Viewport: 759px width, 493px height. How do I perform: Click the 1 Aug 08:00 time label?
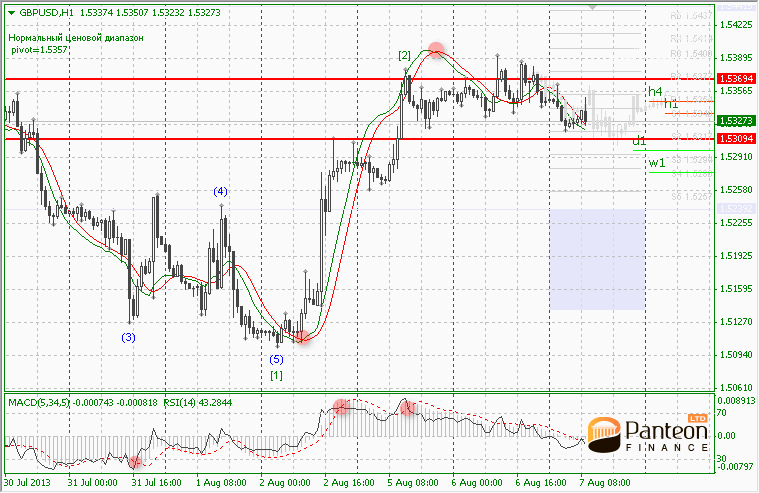tap(221, 483)
